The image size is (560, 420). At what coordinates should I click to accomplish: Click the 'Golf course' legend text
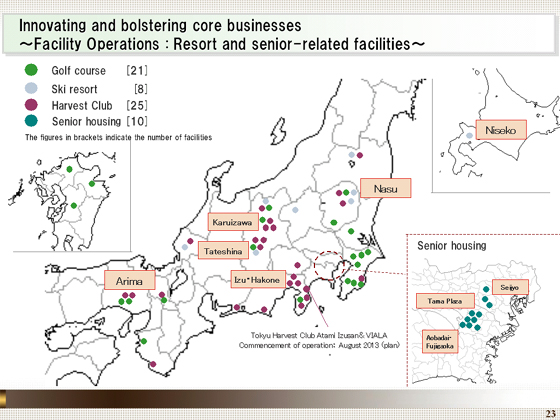79,70
